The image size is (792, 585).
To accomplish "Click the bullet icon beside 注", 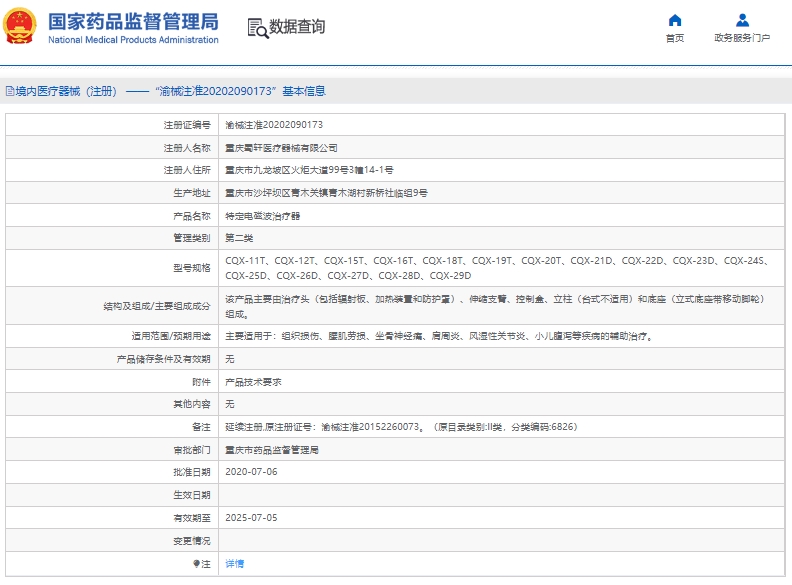I will pos(196,563).
